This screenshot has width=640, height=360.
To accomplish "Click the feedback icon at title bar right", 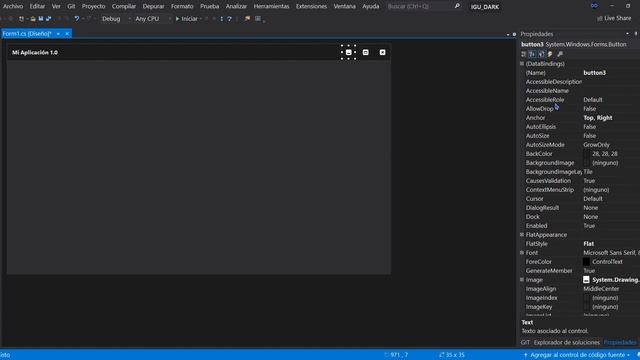I will pos(594,6).
